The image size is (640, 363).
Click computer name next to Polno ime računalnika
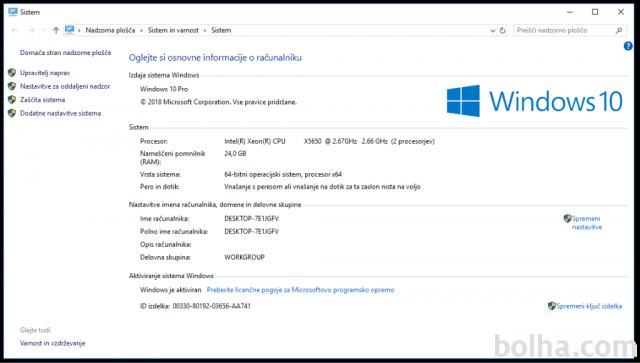click(x=251, y=232)
